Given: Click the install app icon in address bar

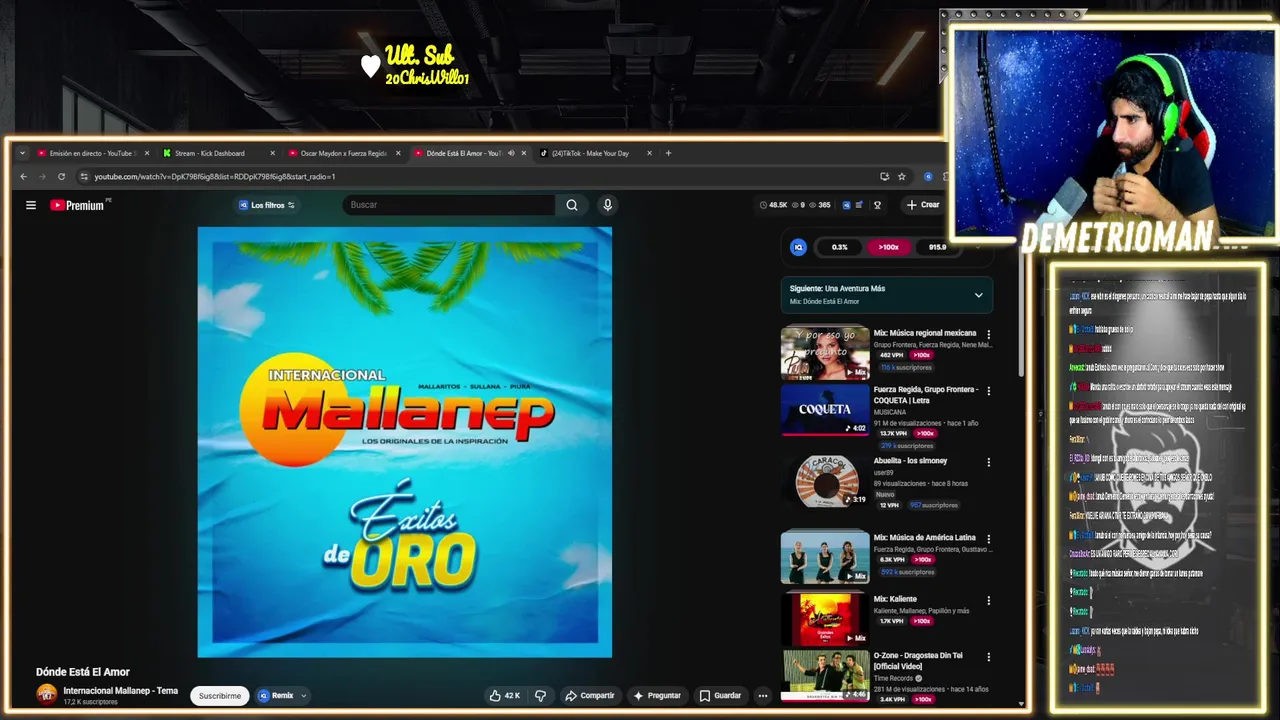Looking at the screenshot, I should pos(884,177).
